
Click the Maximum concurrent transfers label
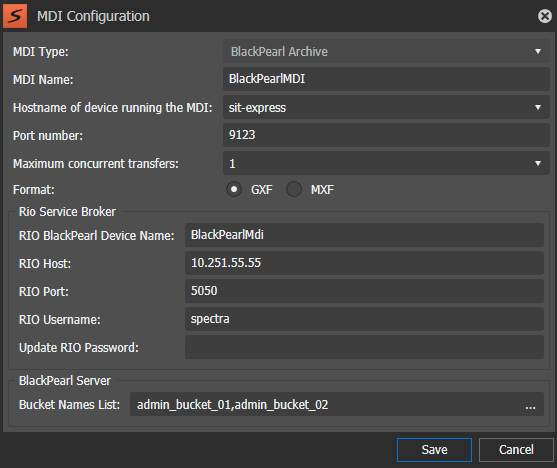(x=96, y=164)
